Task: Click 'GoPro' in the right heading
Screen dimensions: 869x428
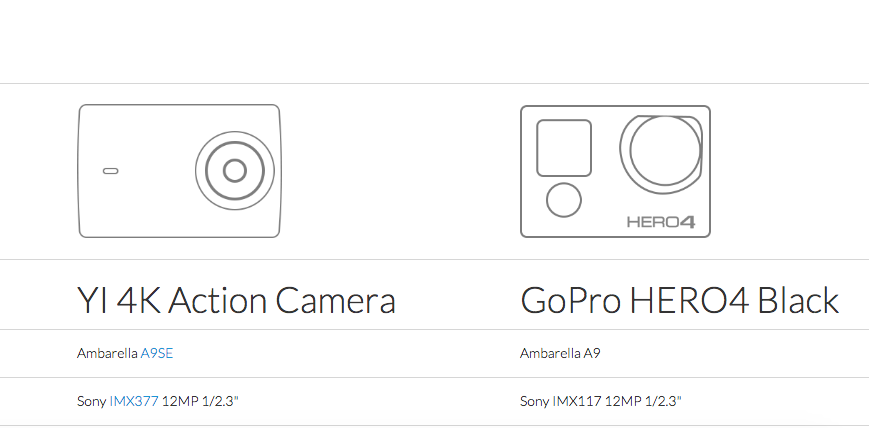Action: 571,300
